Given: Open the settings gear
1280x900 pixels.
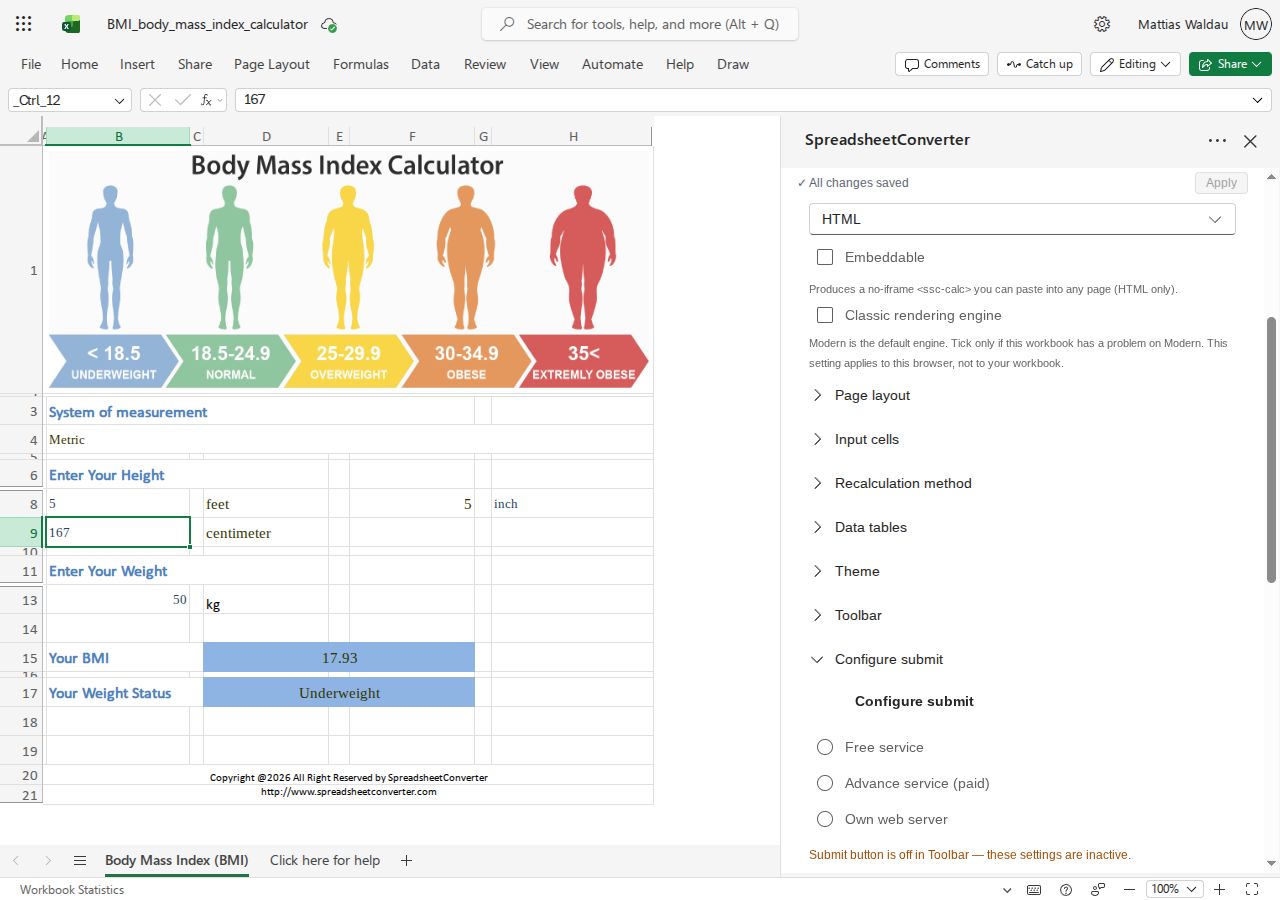Looking at the screenshot, I should pyautogui.click(x=1102, y=24).
